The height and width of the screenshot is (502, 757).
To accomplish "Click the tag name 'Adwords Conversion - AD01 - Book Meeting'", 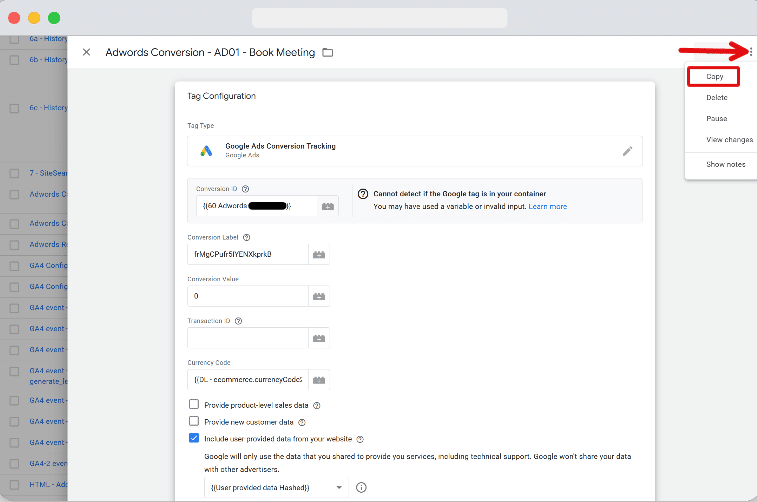I will coord(210,52).
